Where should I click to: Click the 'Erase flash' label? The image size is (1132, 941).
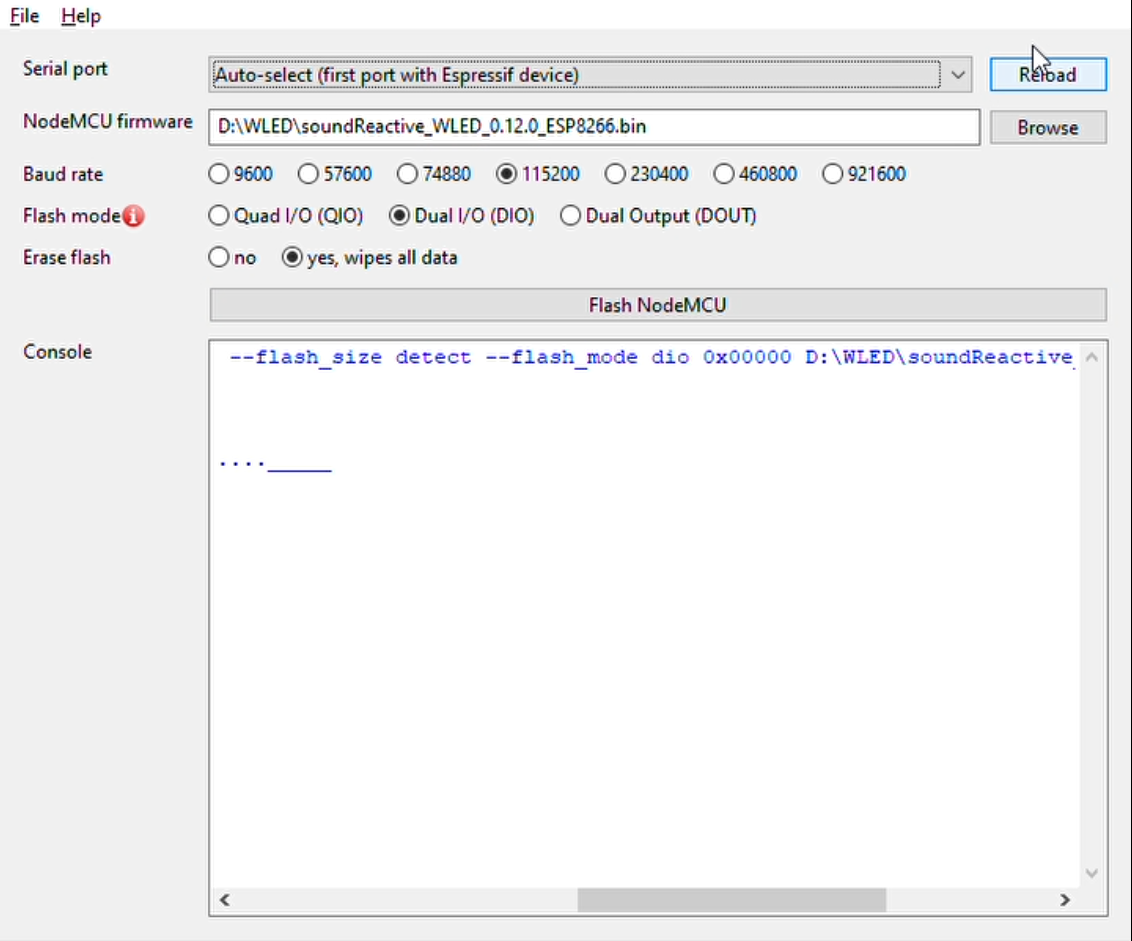tap(66, 258)
